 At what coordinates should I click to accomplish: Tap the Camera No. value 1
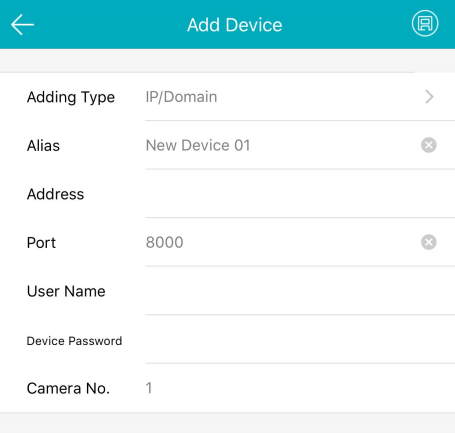149,388
